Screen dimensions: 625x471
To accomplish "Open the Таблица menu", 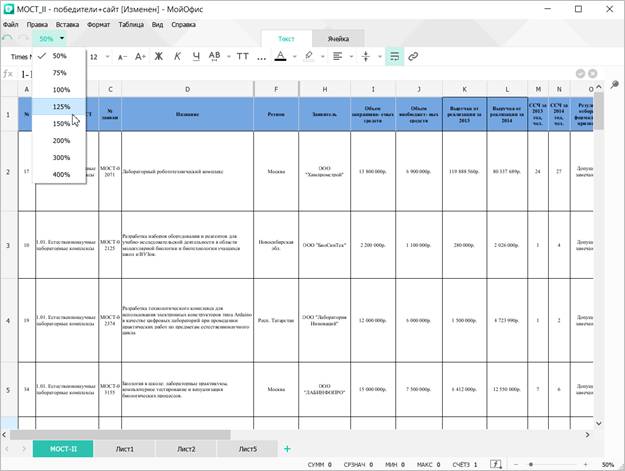I will click(x=131, y=22).
